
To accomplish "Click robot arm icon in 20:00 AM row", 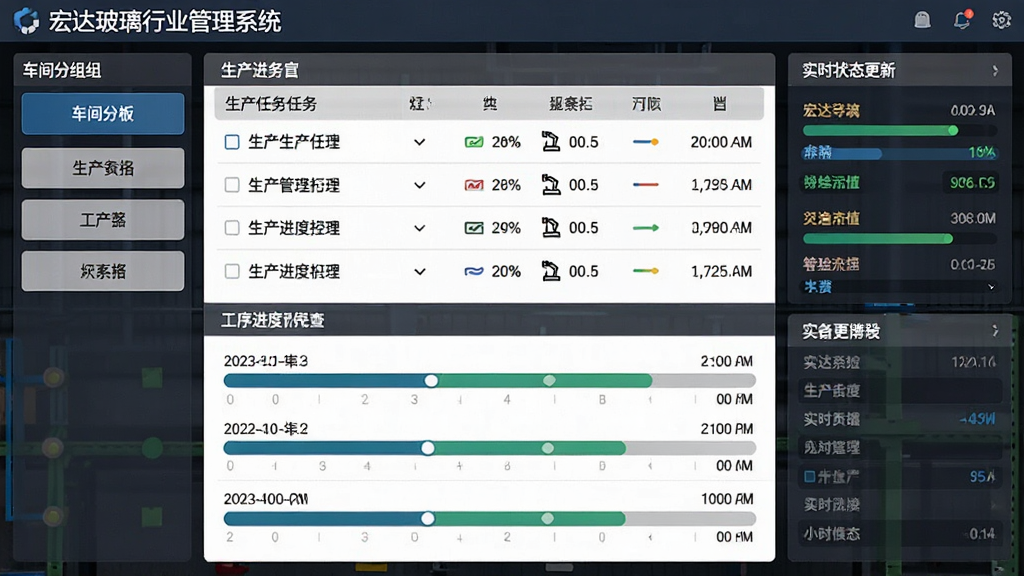I will (x=551, y=142).
